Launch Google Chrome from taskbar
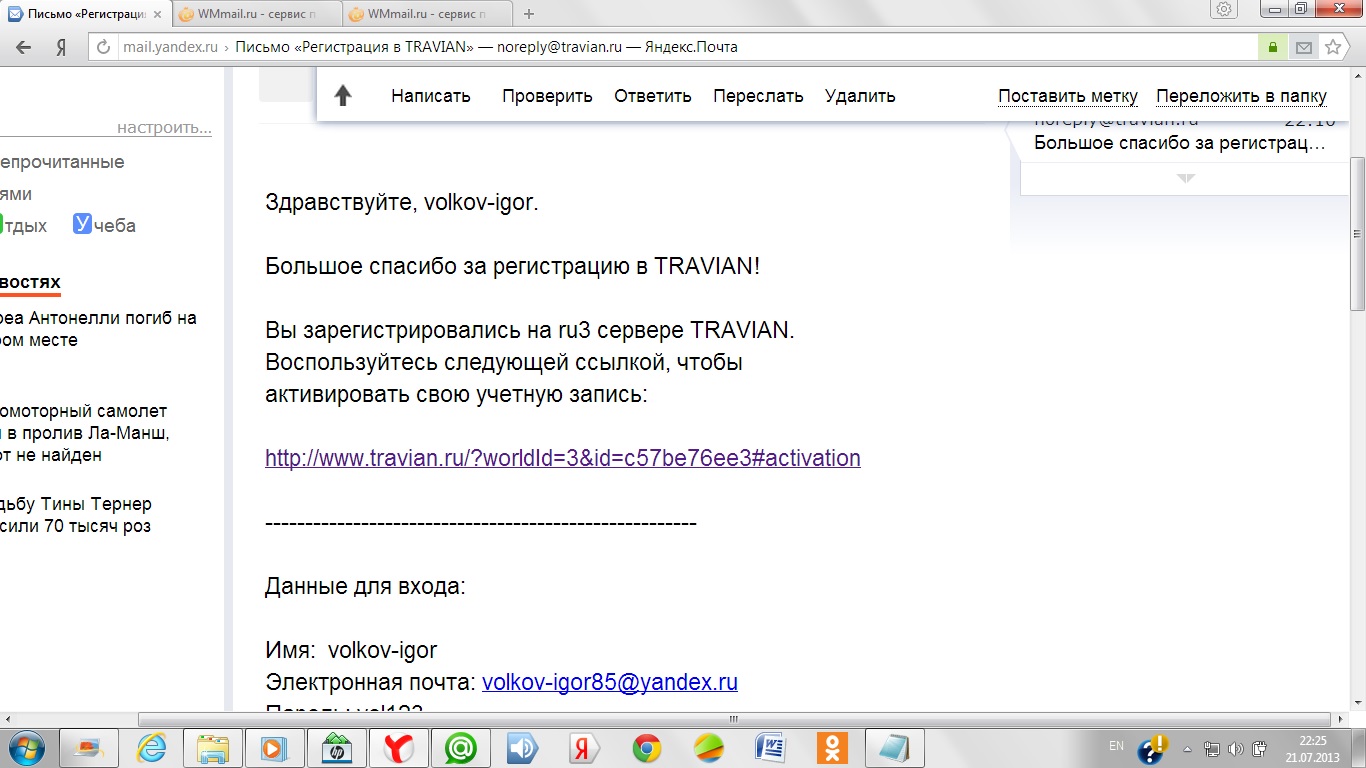 click(x=646, y=748)
